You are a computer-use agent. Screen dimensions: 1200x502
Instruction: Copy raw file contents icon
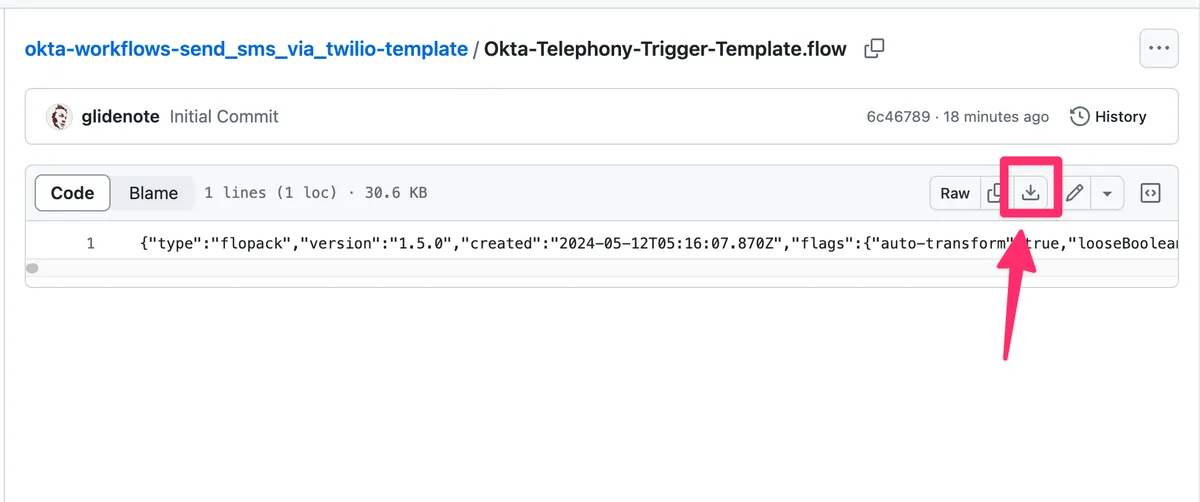coord(995,193)
